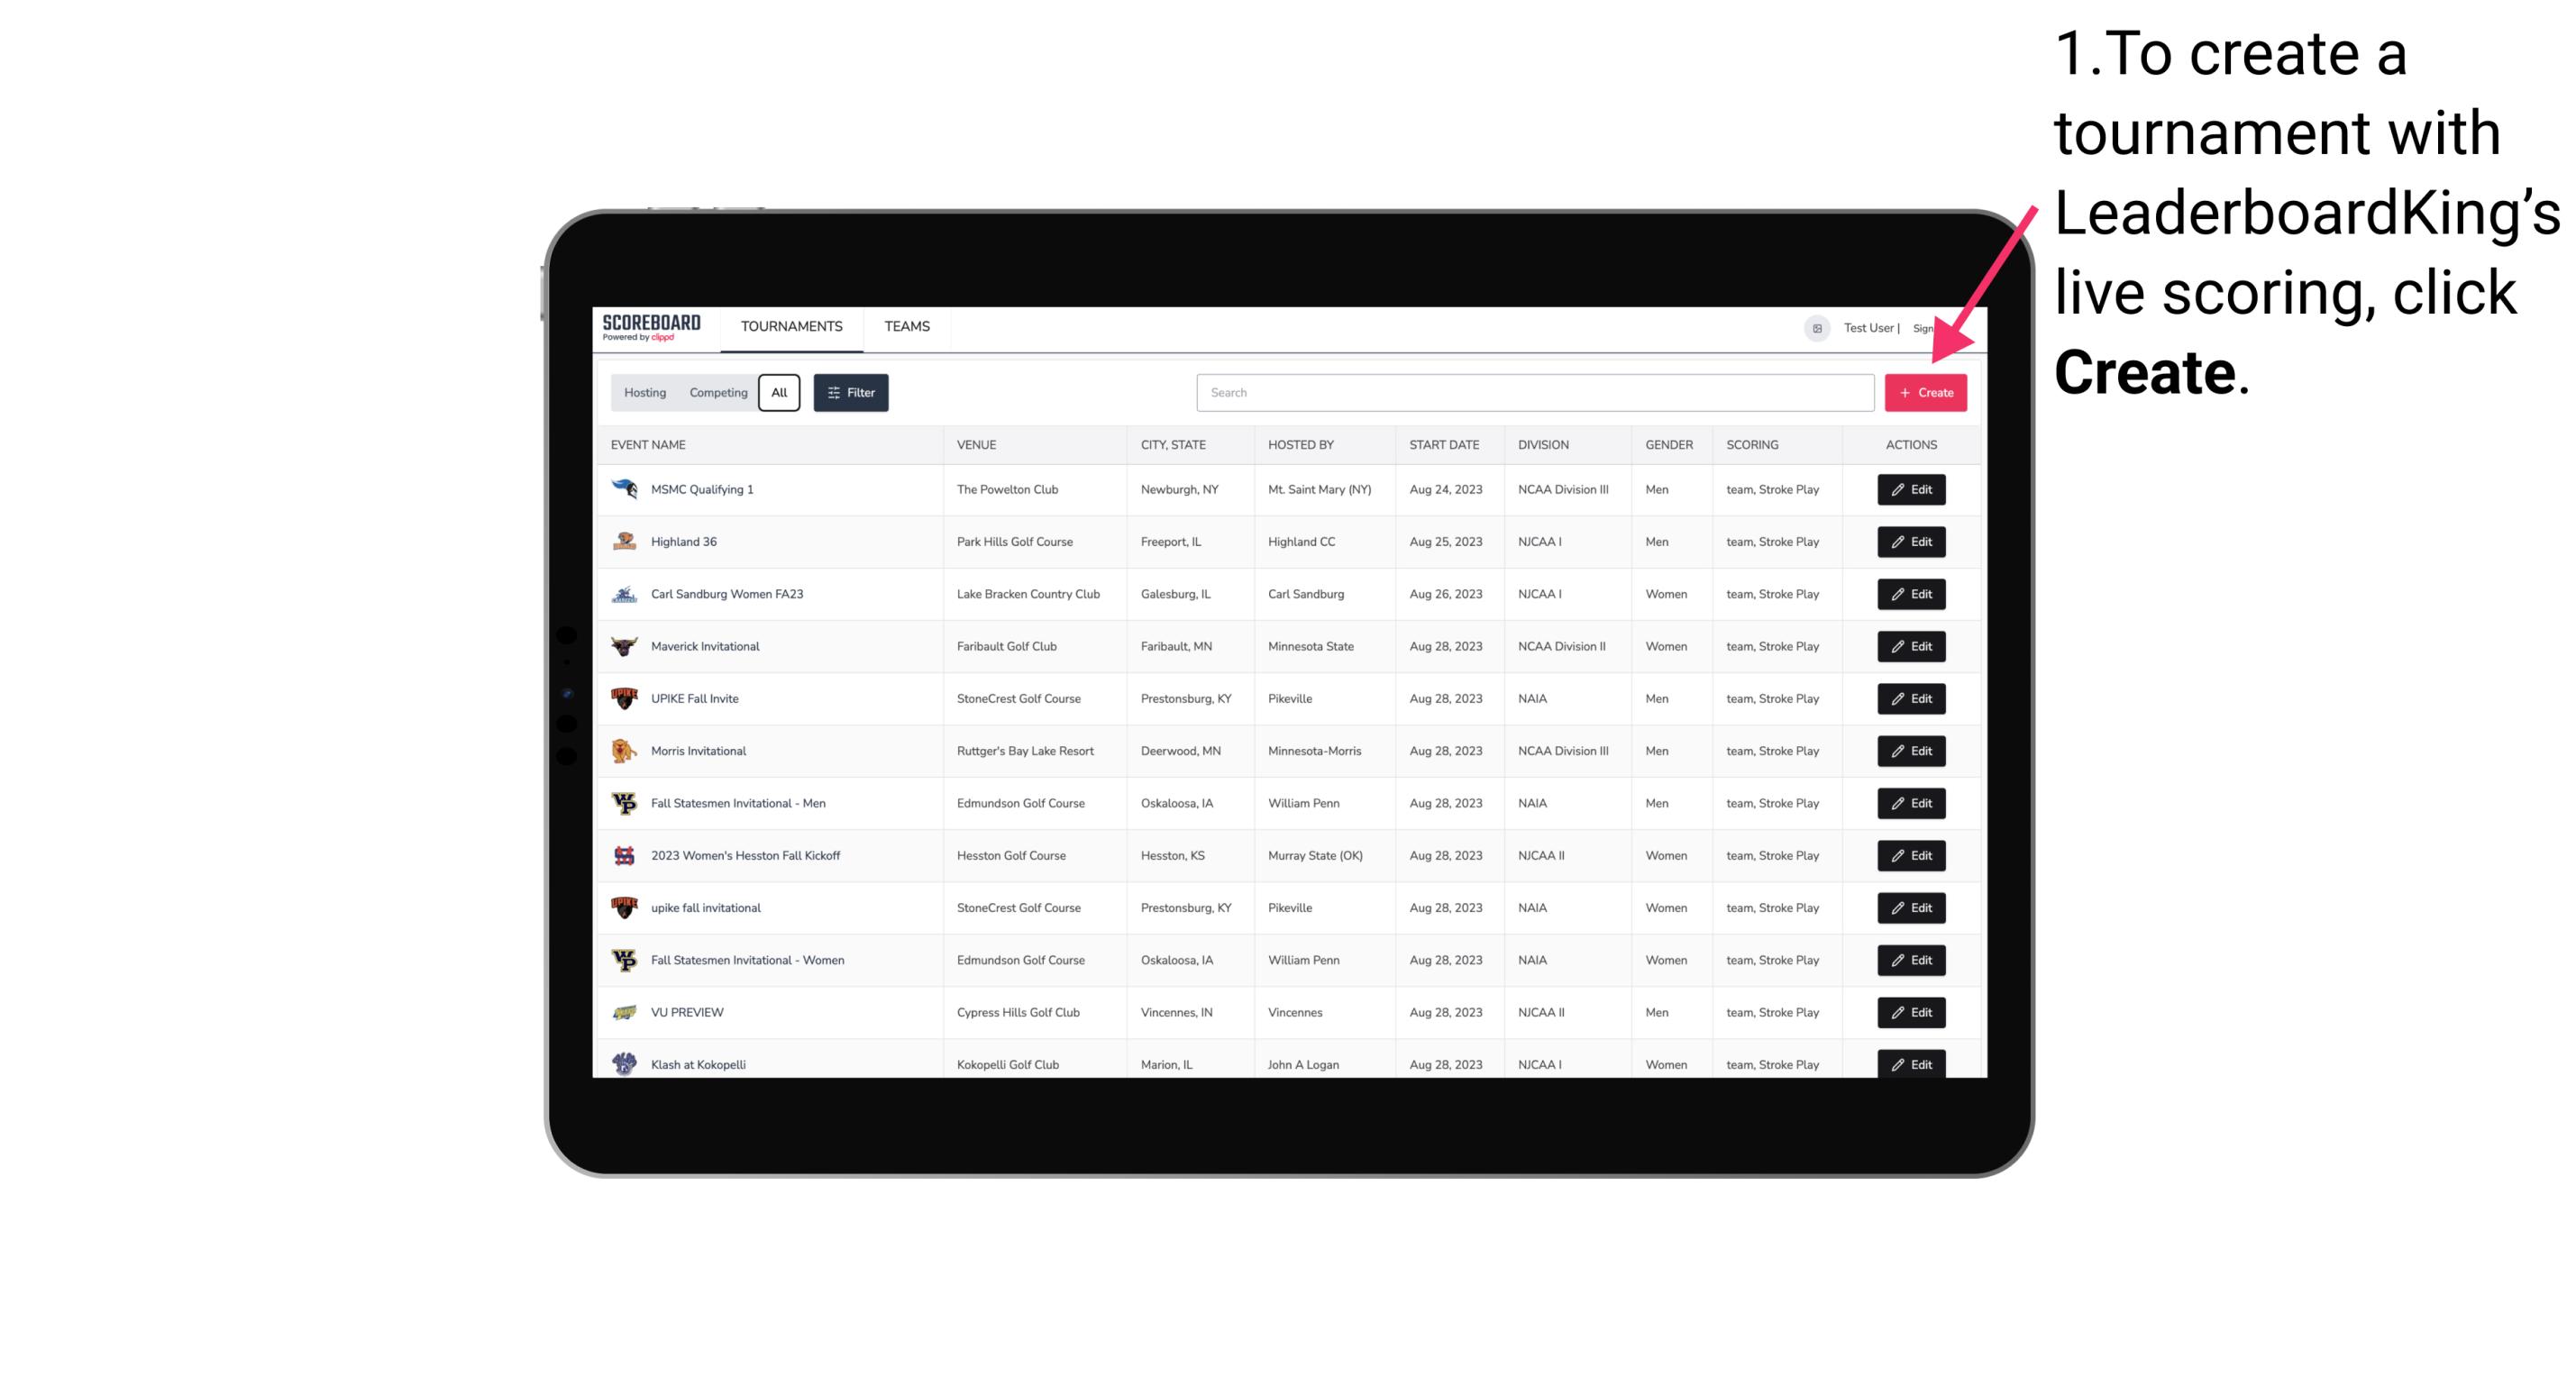Select the All filter toggle
This screenshot has height=1386, width=2576.
[777, 393]
